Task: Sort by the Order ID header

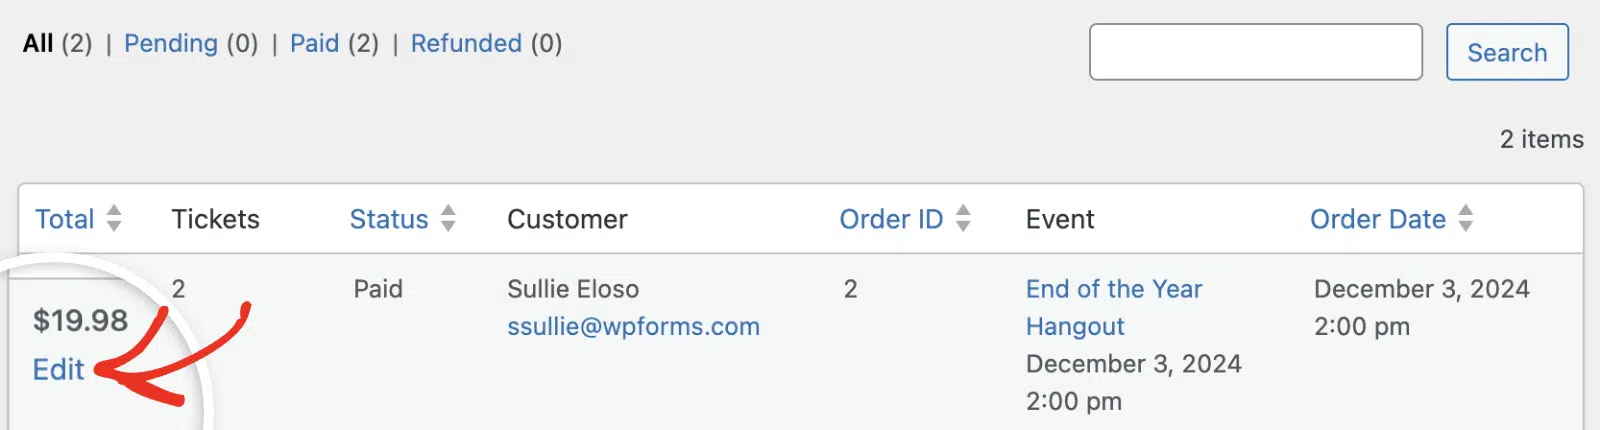Action: tap(891, 219)
